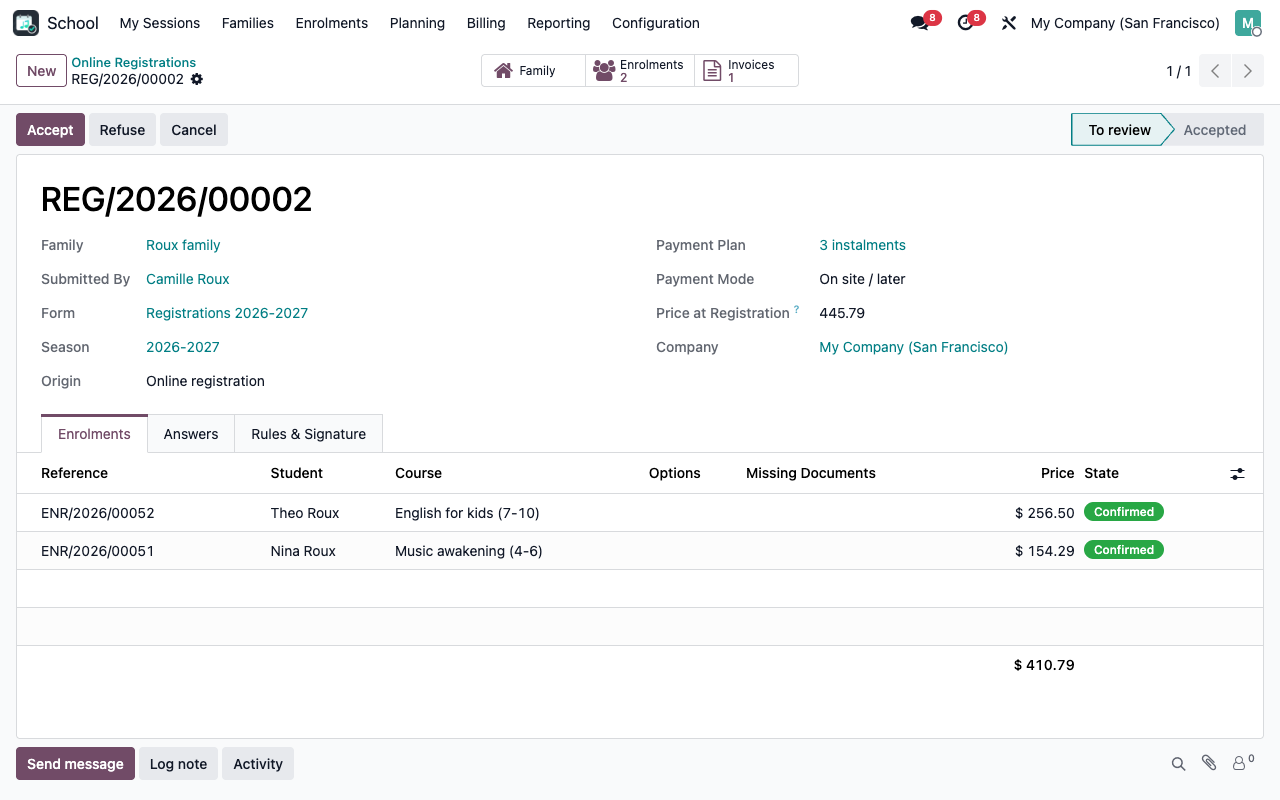
Task: Click the Send message button
Action: [x=75, y=764]
